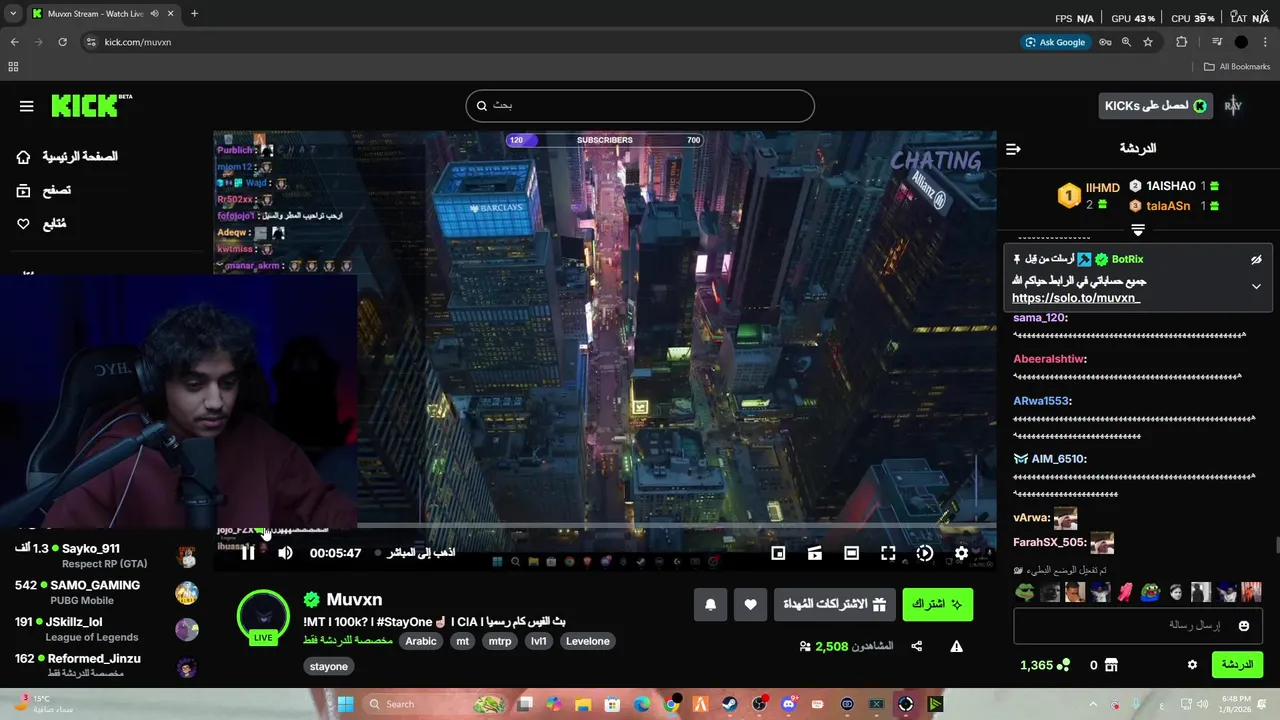1280x720 pixels.
Task: Select the lvl1 tag chip
Action: (539, 641)
